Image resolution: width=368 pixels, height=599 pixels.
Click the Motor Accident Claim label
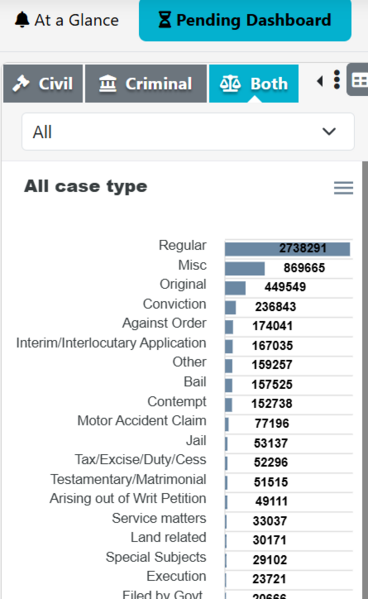141,421
